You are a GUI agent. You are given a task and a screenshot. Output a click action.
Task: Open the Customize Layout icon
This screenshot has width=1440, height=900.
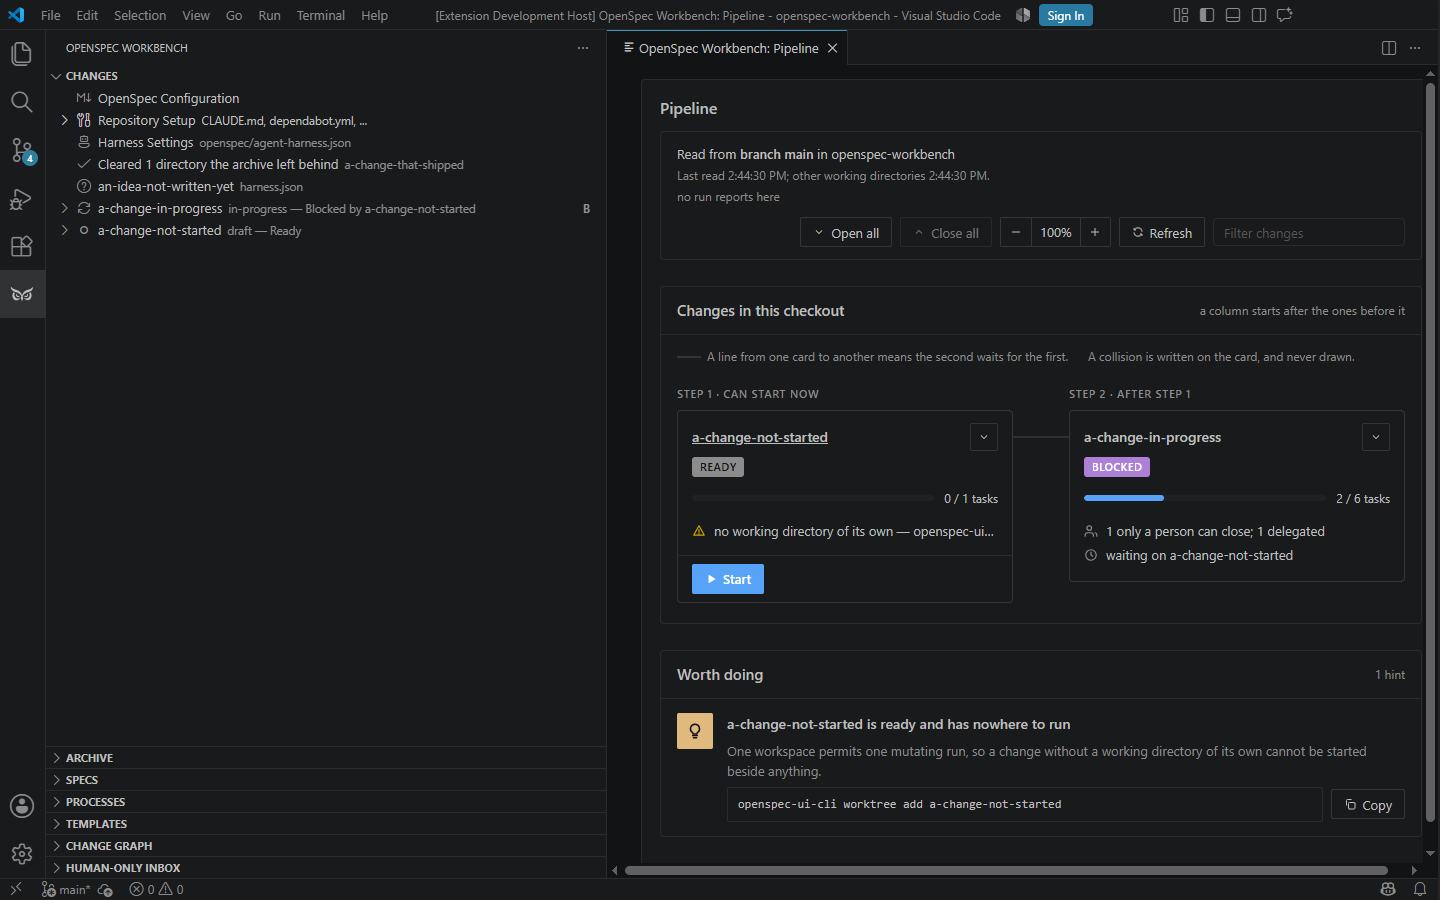[1181, 15]
